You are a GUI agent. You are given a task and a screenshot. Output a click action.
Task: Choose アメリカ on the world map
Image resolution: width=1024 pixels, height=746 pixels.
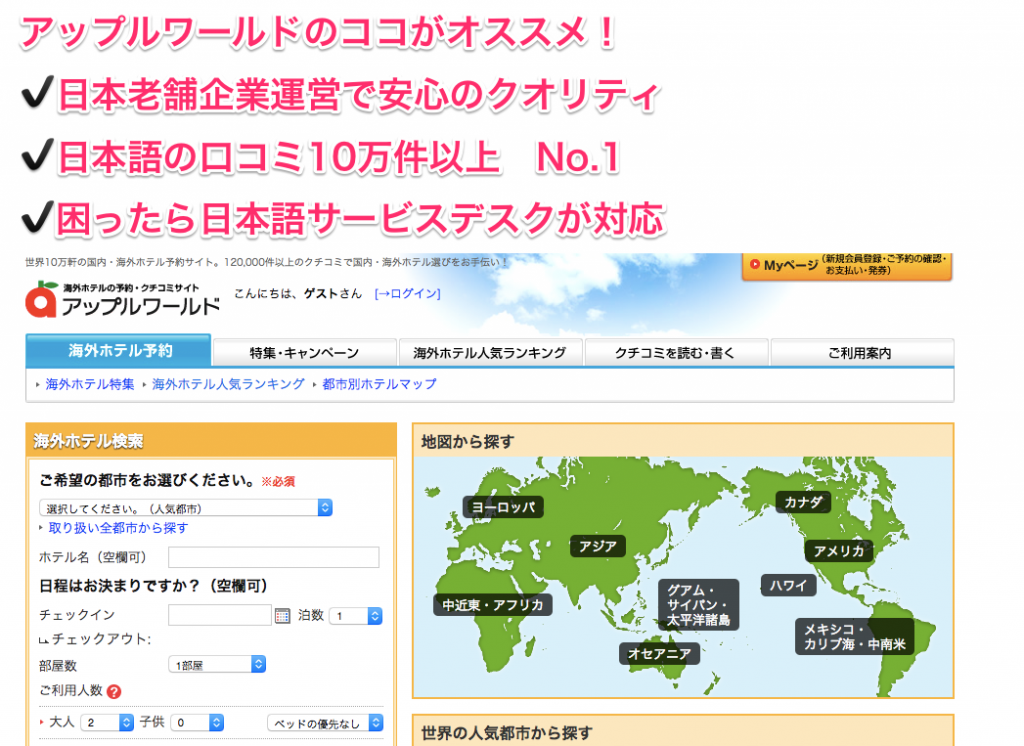839,551
